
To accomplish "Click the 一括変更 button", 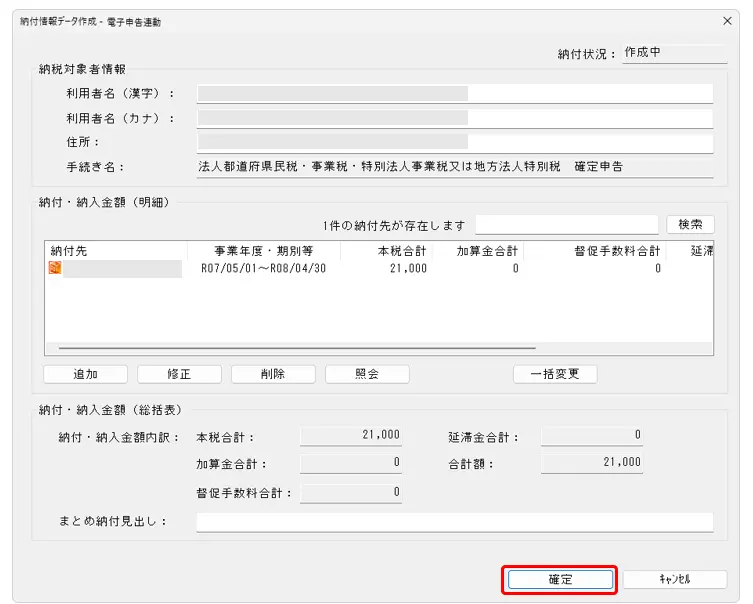I will (555, 374).
